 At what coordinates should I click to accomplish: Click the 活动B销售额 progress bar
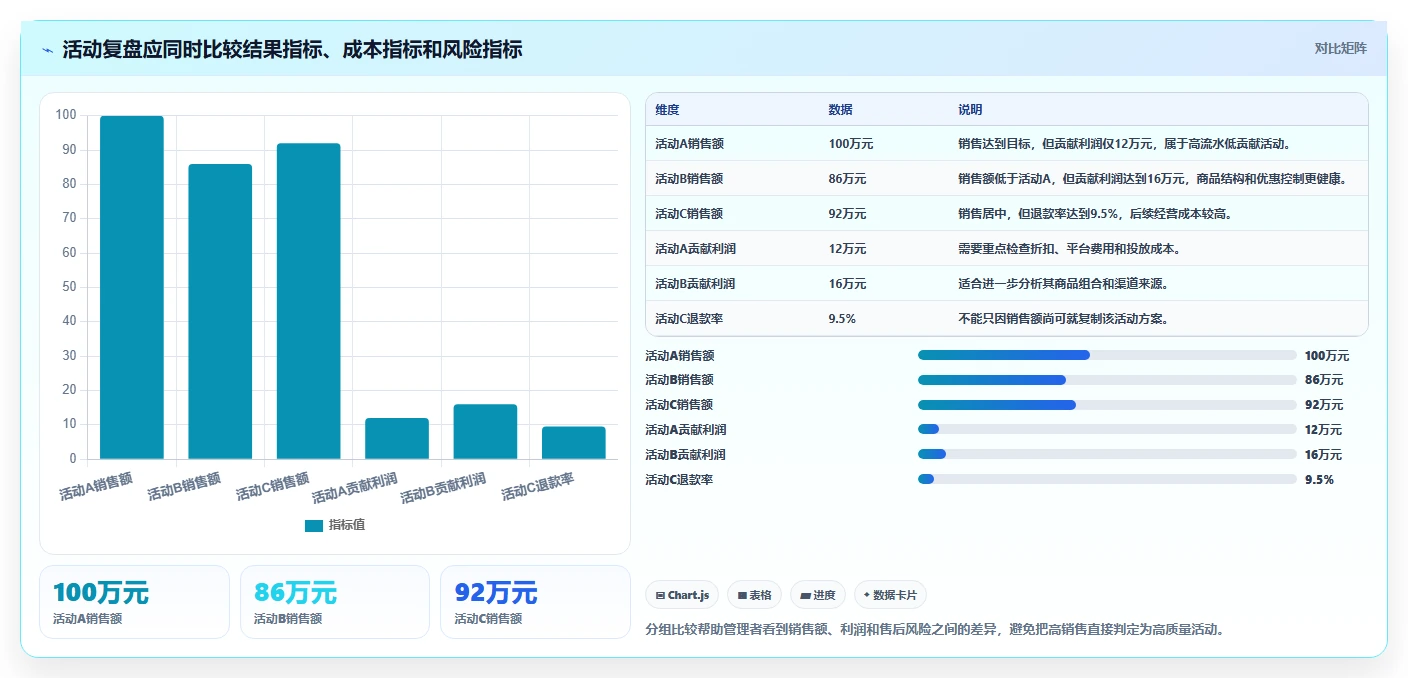1107,380
